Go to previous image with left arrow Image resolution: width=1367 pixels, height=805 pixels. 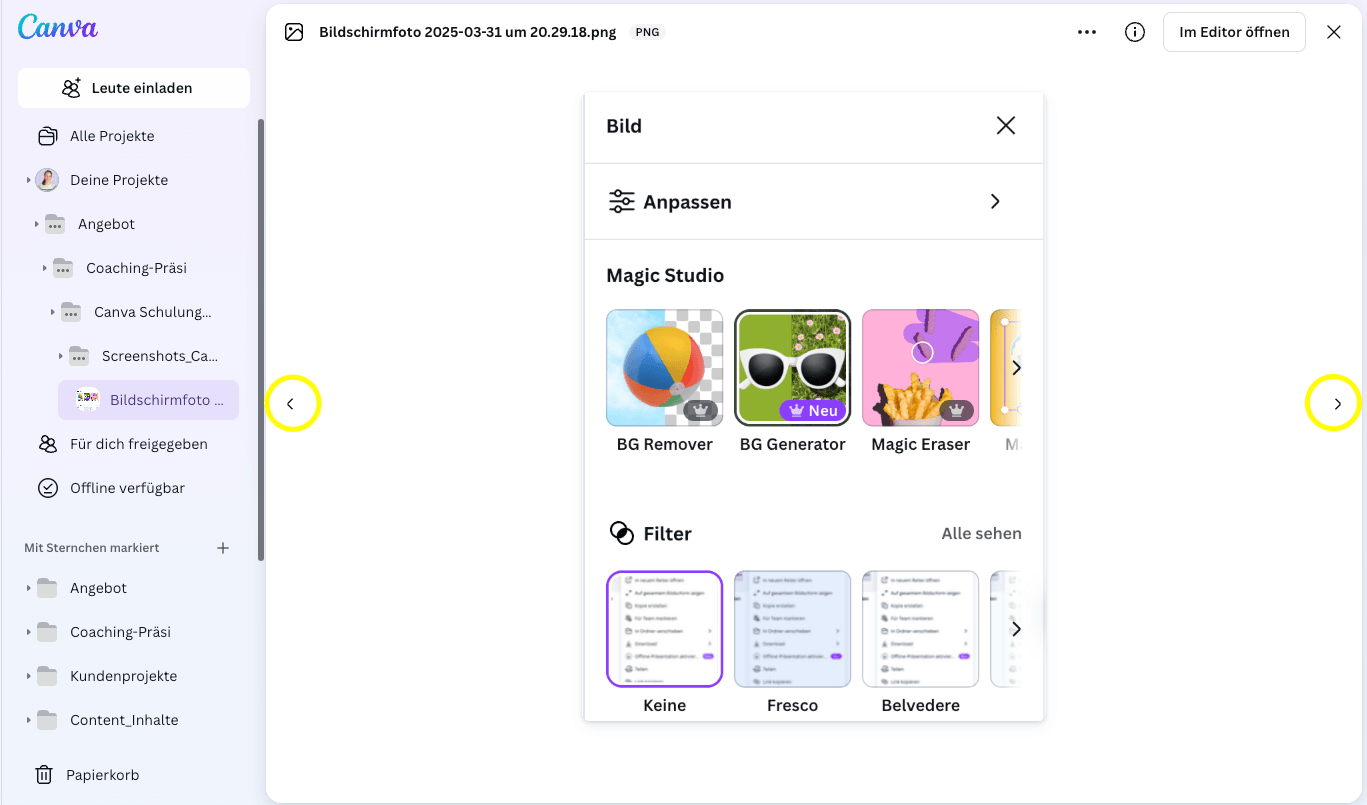tap(291, 404)
